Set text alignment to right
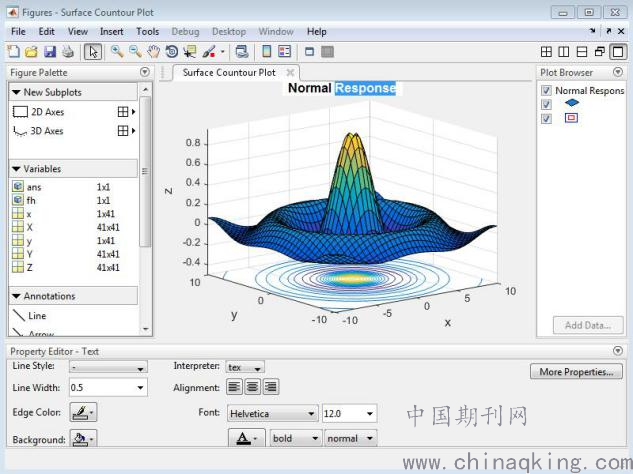This screenshot has height=474, width=633. pyautogui.click(x=271, y=387)
